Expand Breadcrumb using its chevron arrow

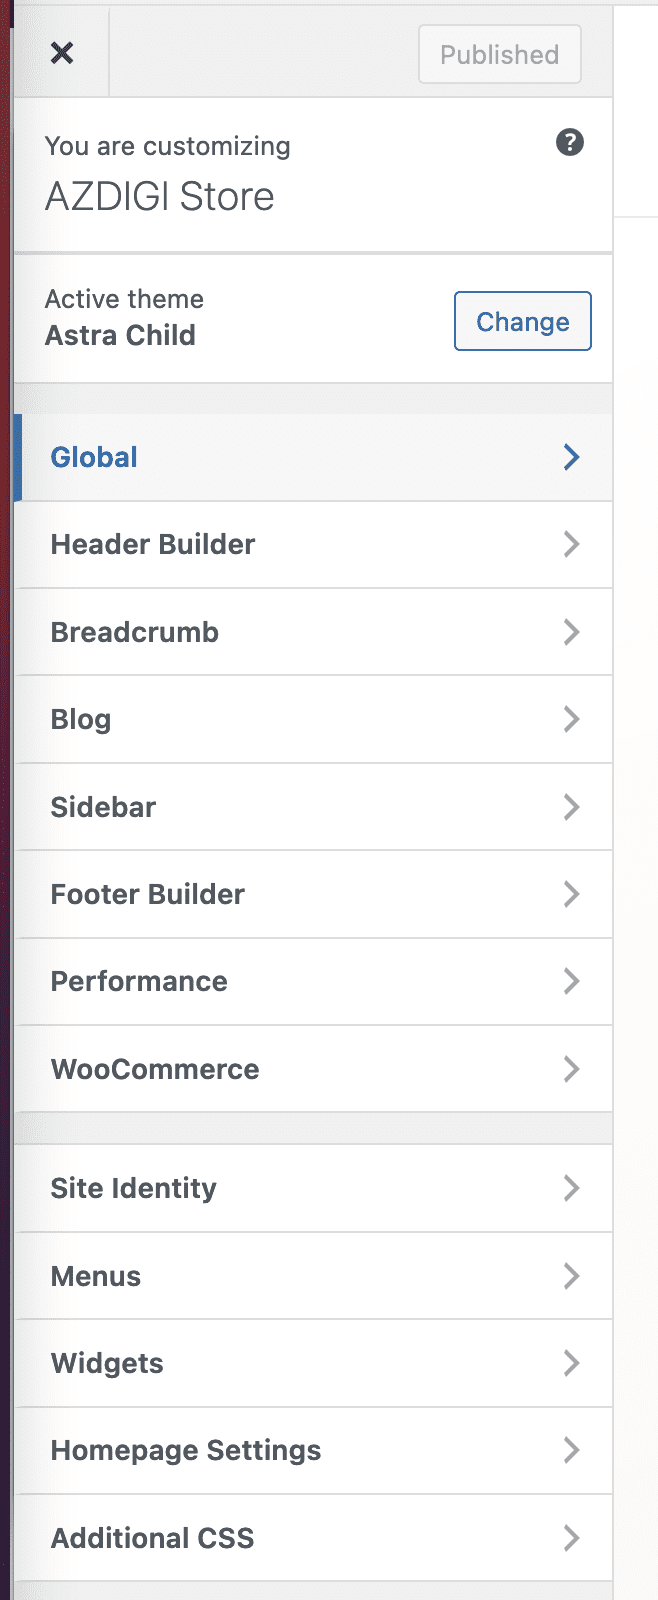pos(571,632)
